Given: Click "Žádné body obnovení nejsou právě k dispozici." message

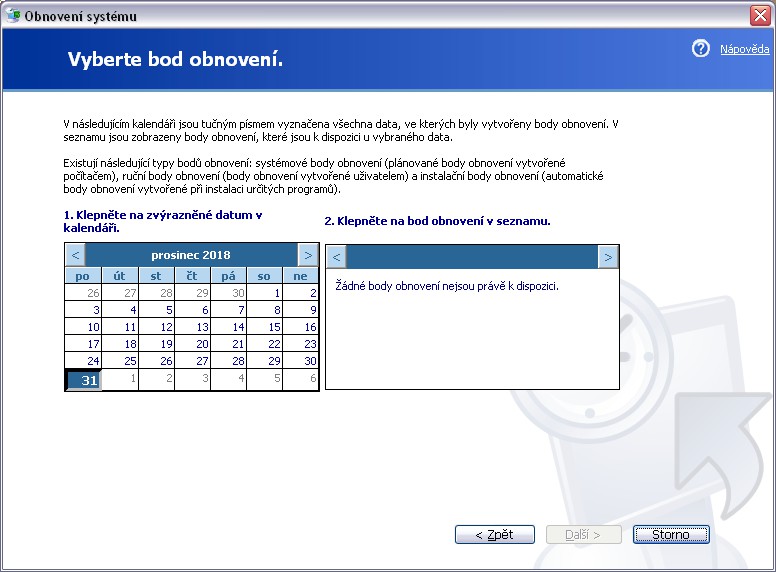Looking at the screenshot, I should [447, 286].
